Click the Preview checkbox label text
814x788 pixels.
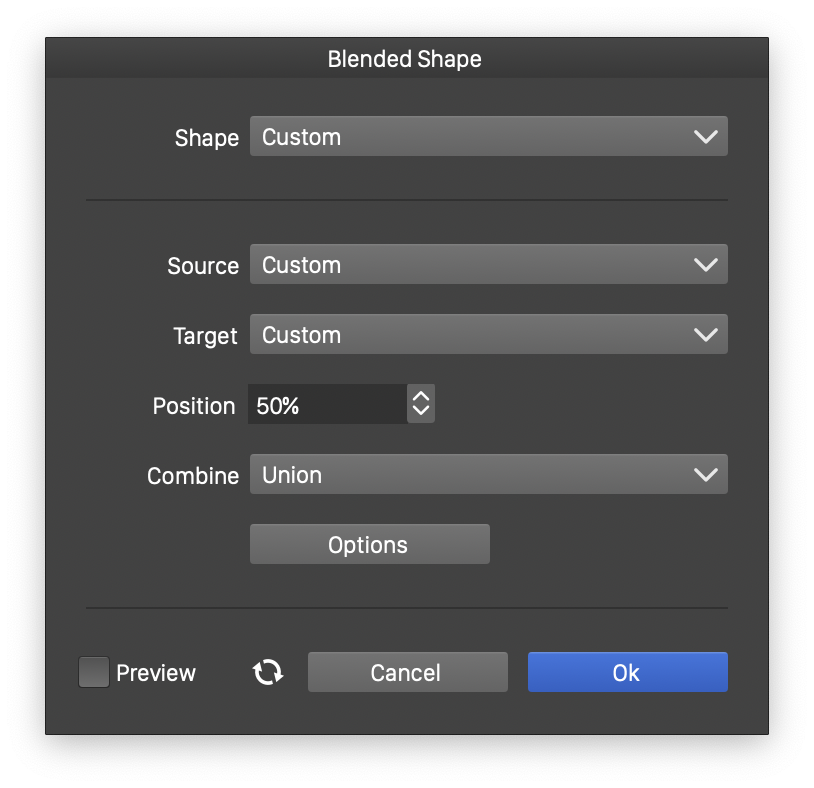pos(156,673)
